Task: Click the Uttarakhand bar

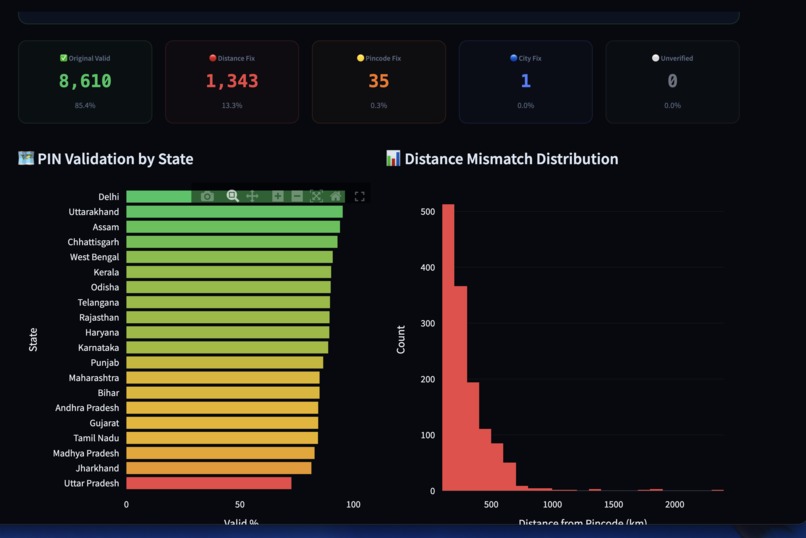Action: coord(234,212)
